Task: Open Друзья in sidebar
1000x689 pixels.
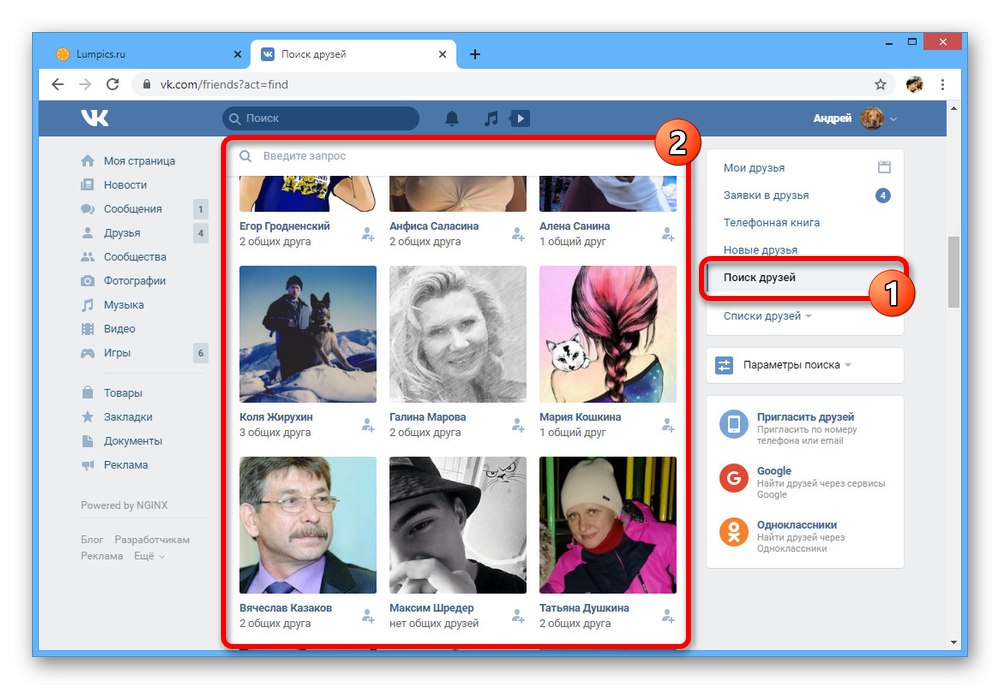Action: pyautogui.click(x=122, y=233)
